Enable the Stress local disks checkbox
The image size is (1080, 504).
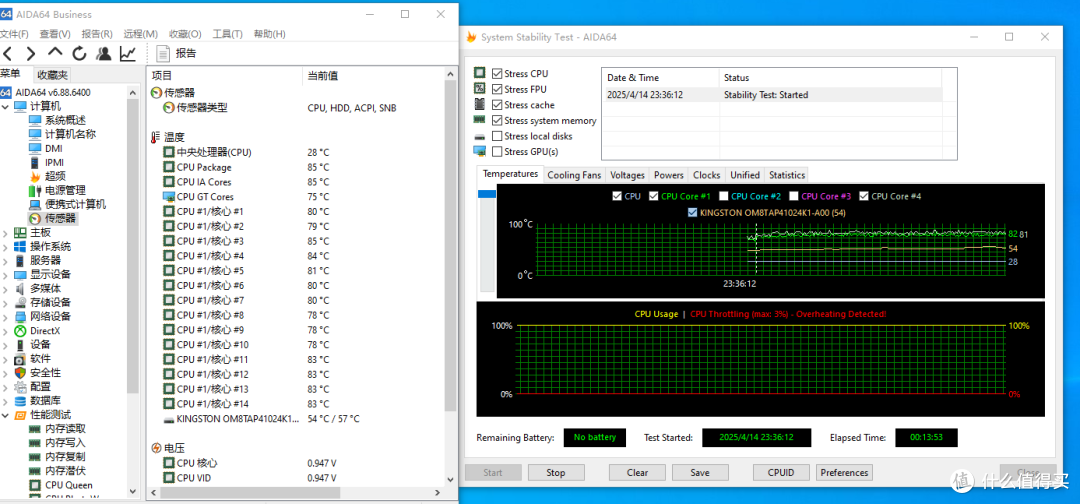tap(497, 136)
